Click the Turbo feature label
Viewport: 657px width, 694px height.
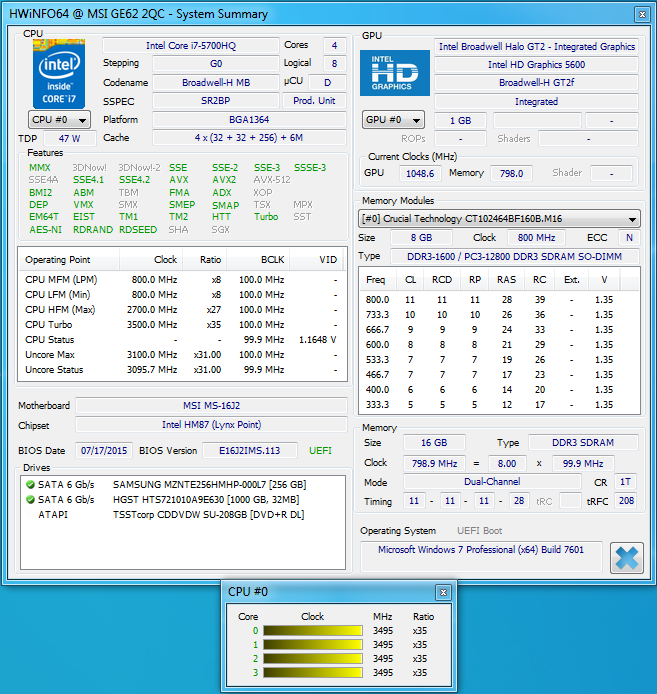(266, 216)
